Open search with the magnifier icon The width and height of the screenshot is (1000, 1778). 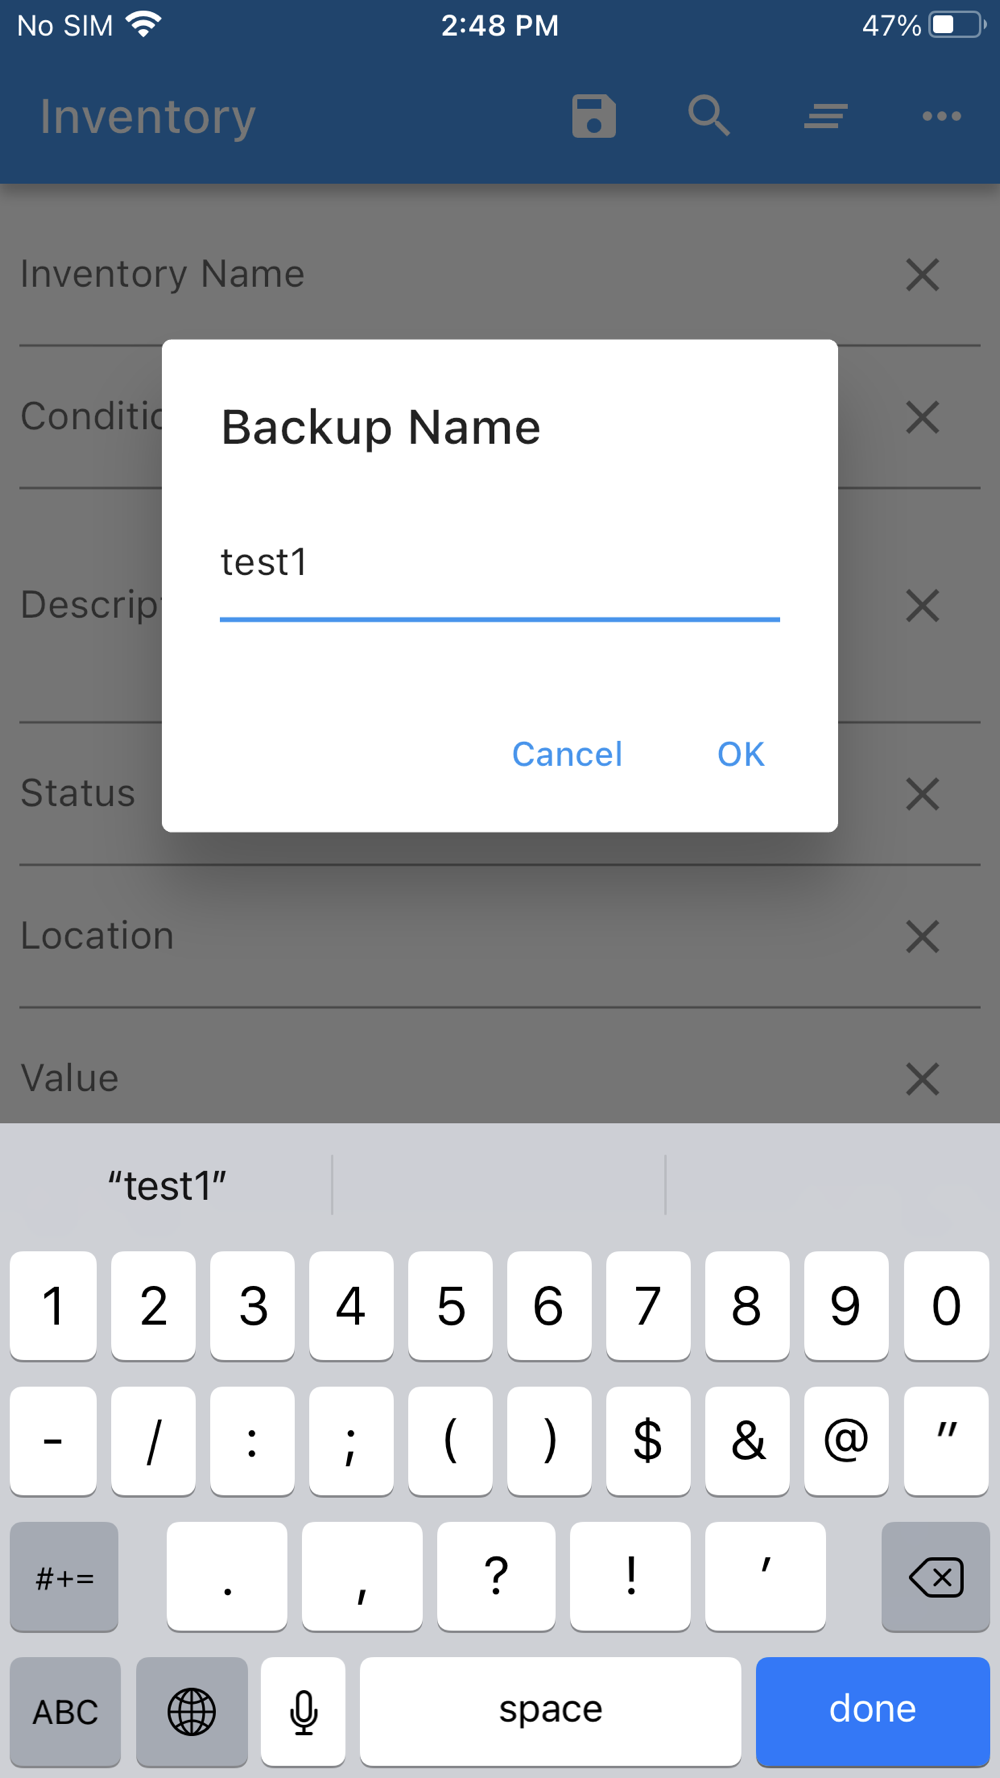point(709,117)
